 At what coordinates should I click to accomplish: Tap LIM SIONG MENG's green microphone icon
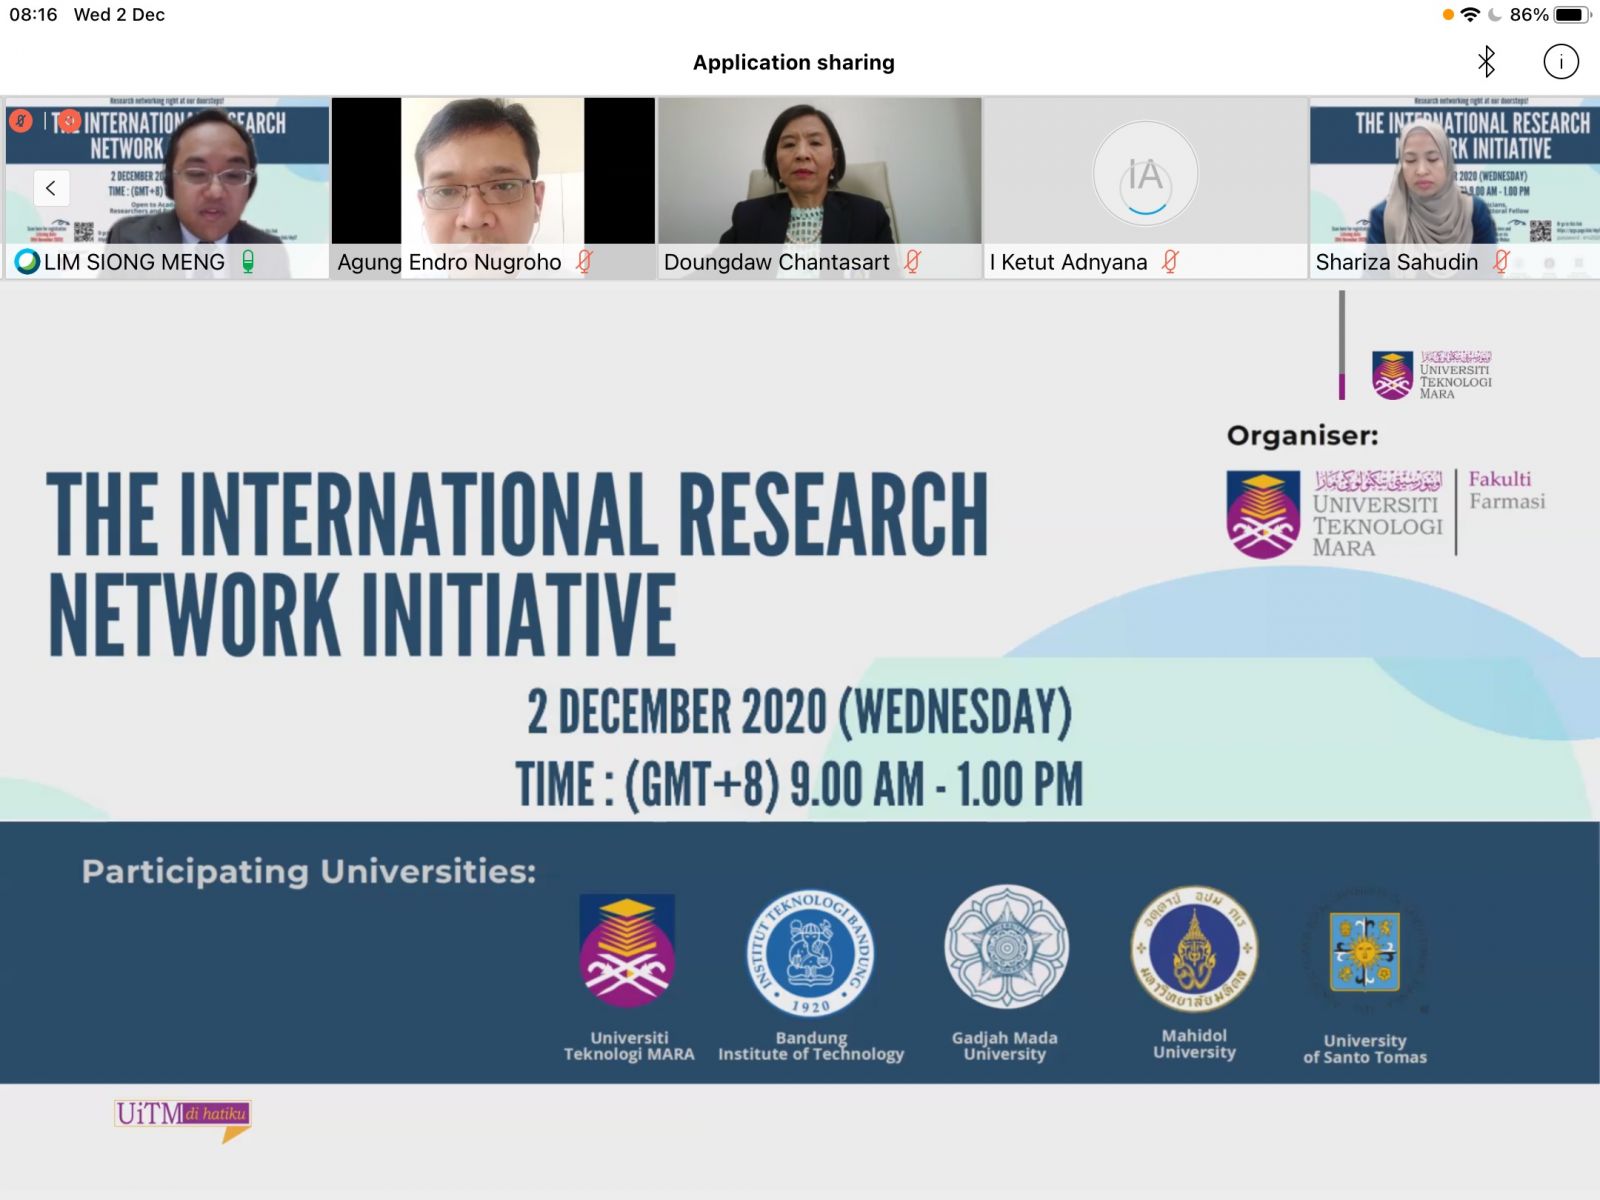point(248,262)
